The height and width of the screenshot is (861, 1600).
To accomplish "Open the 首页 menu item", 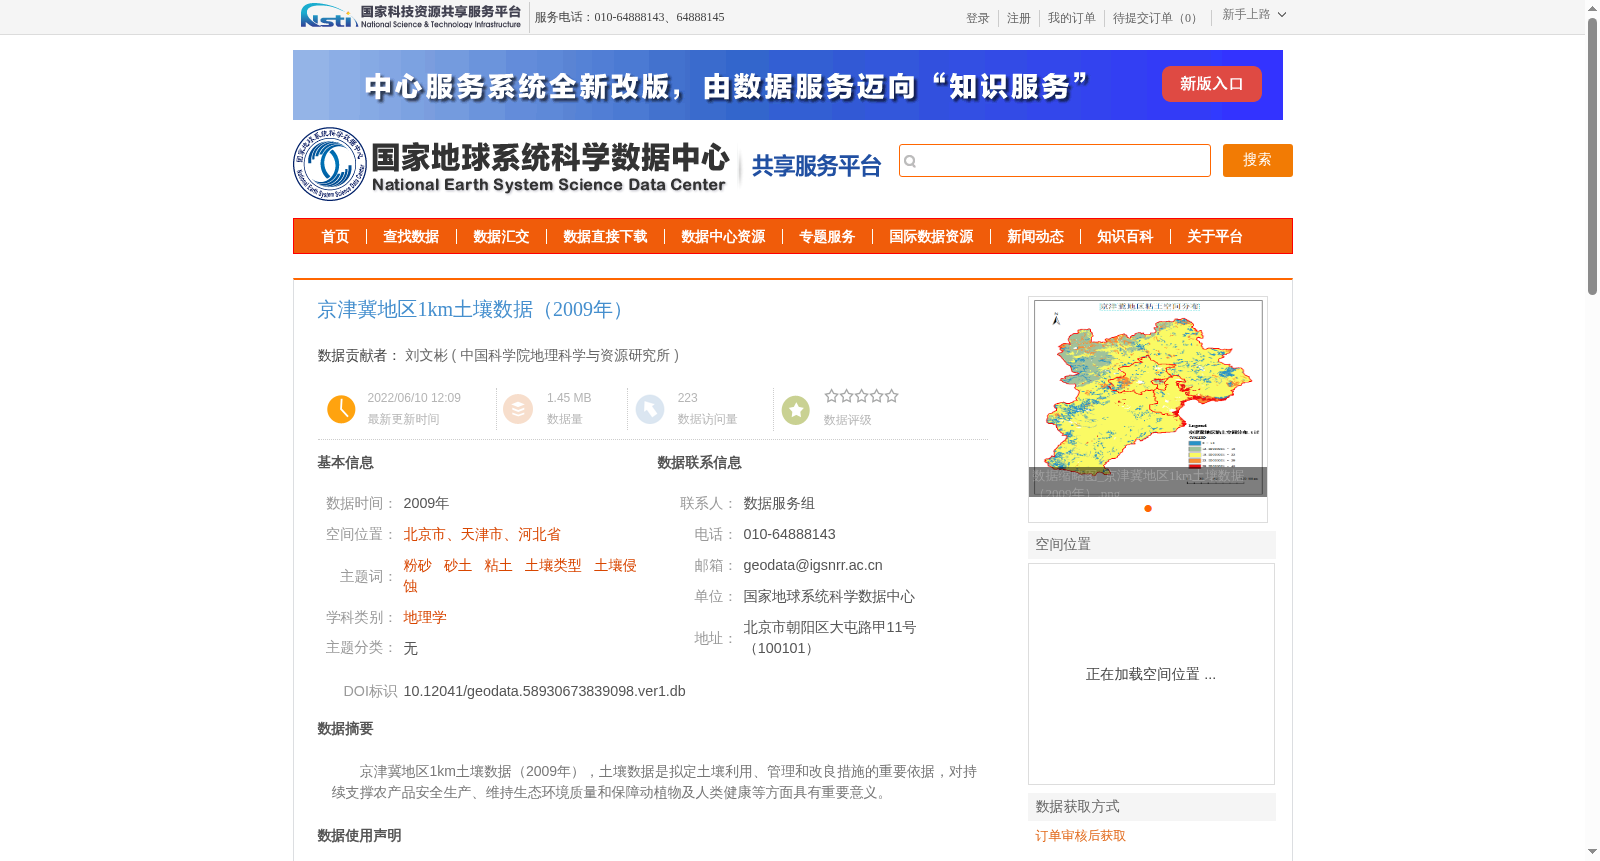I will coord(335,237).
